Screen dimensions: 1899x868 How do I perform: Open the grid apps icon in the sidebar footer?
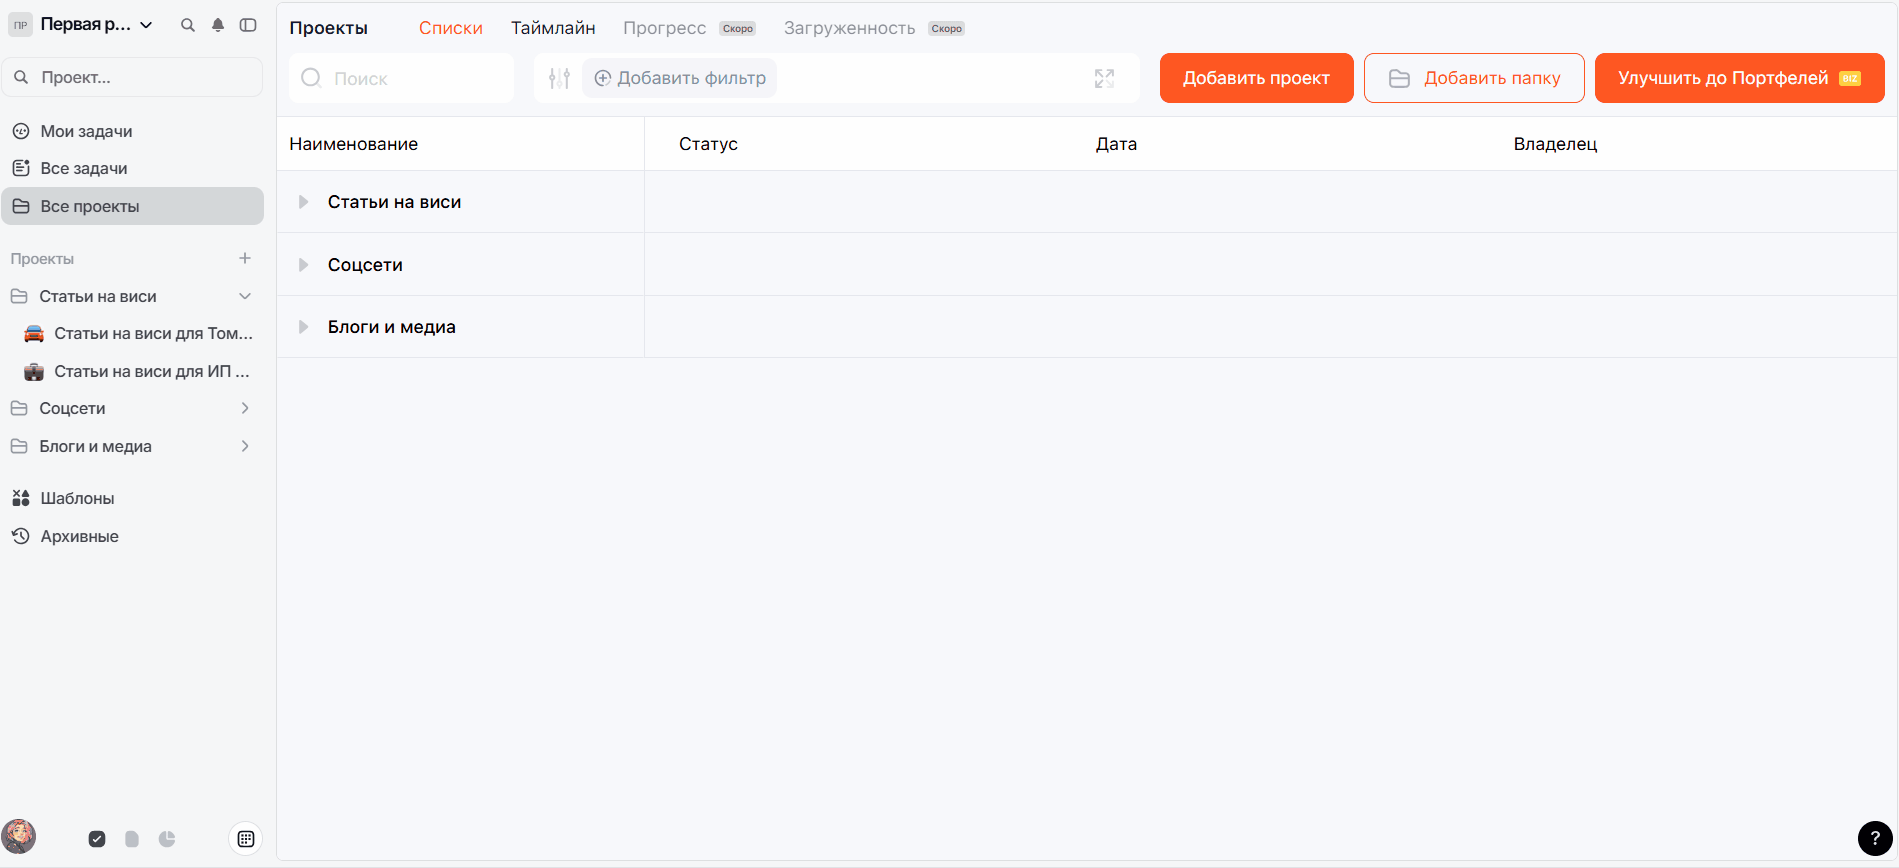(x=246, y=839)
